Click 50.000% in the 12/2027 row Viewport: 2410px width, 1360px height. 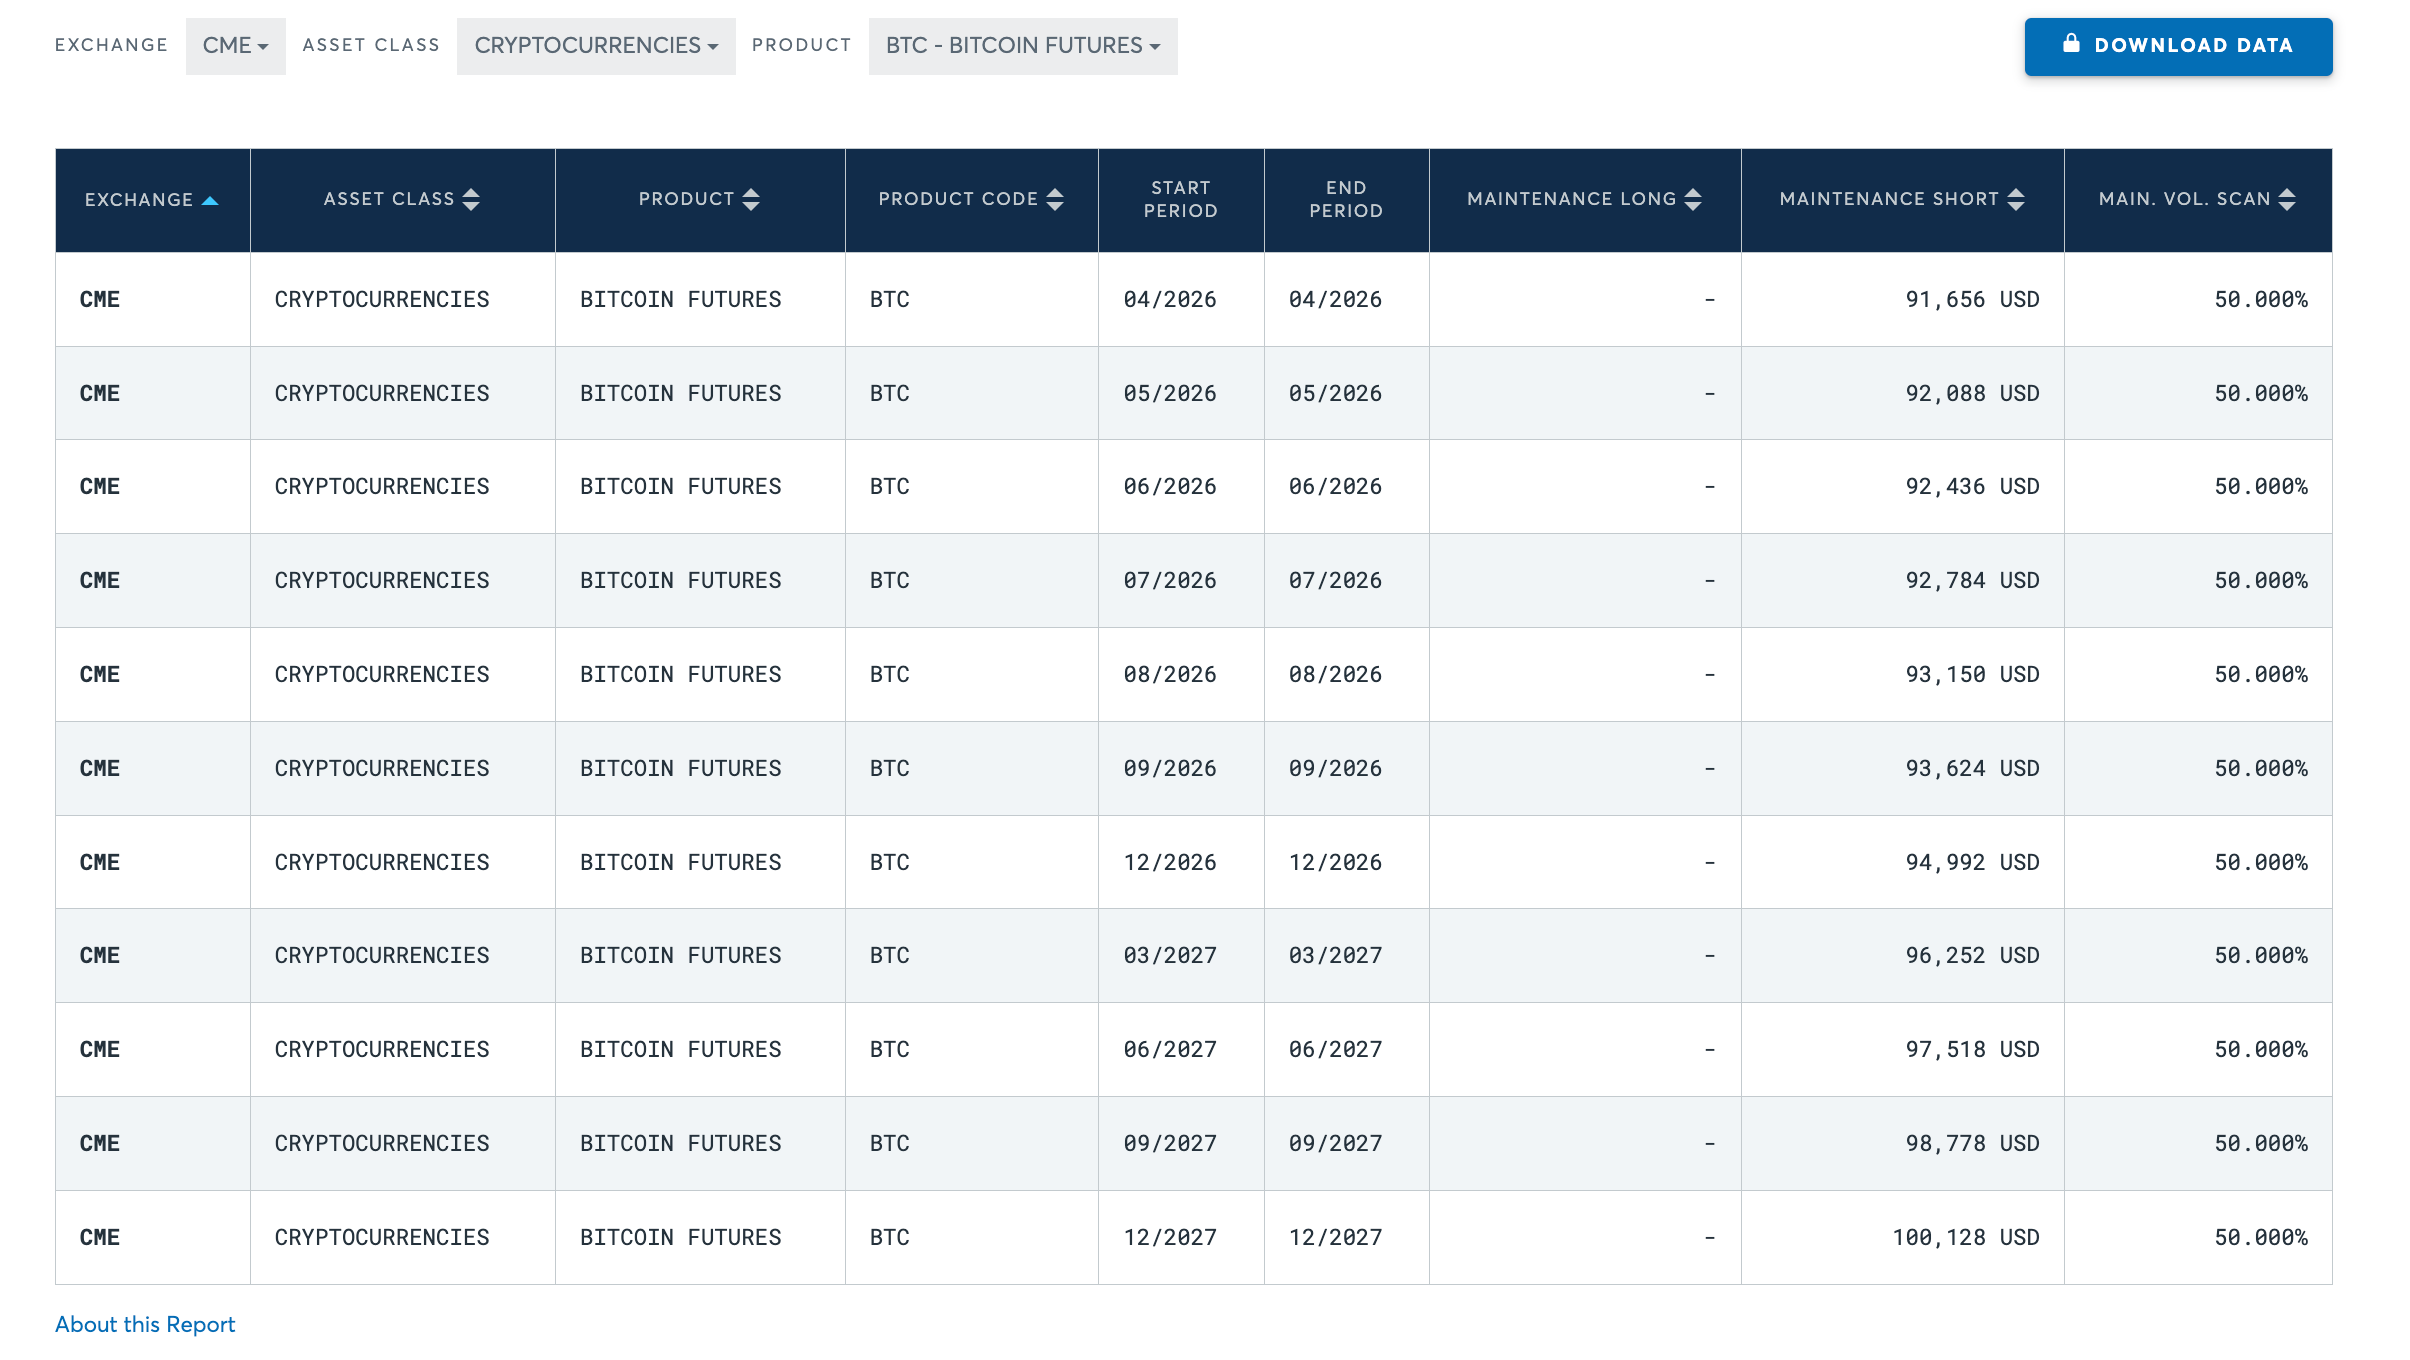tap(2261, 1237)
